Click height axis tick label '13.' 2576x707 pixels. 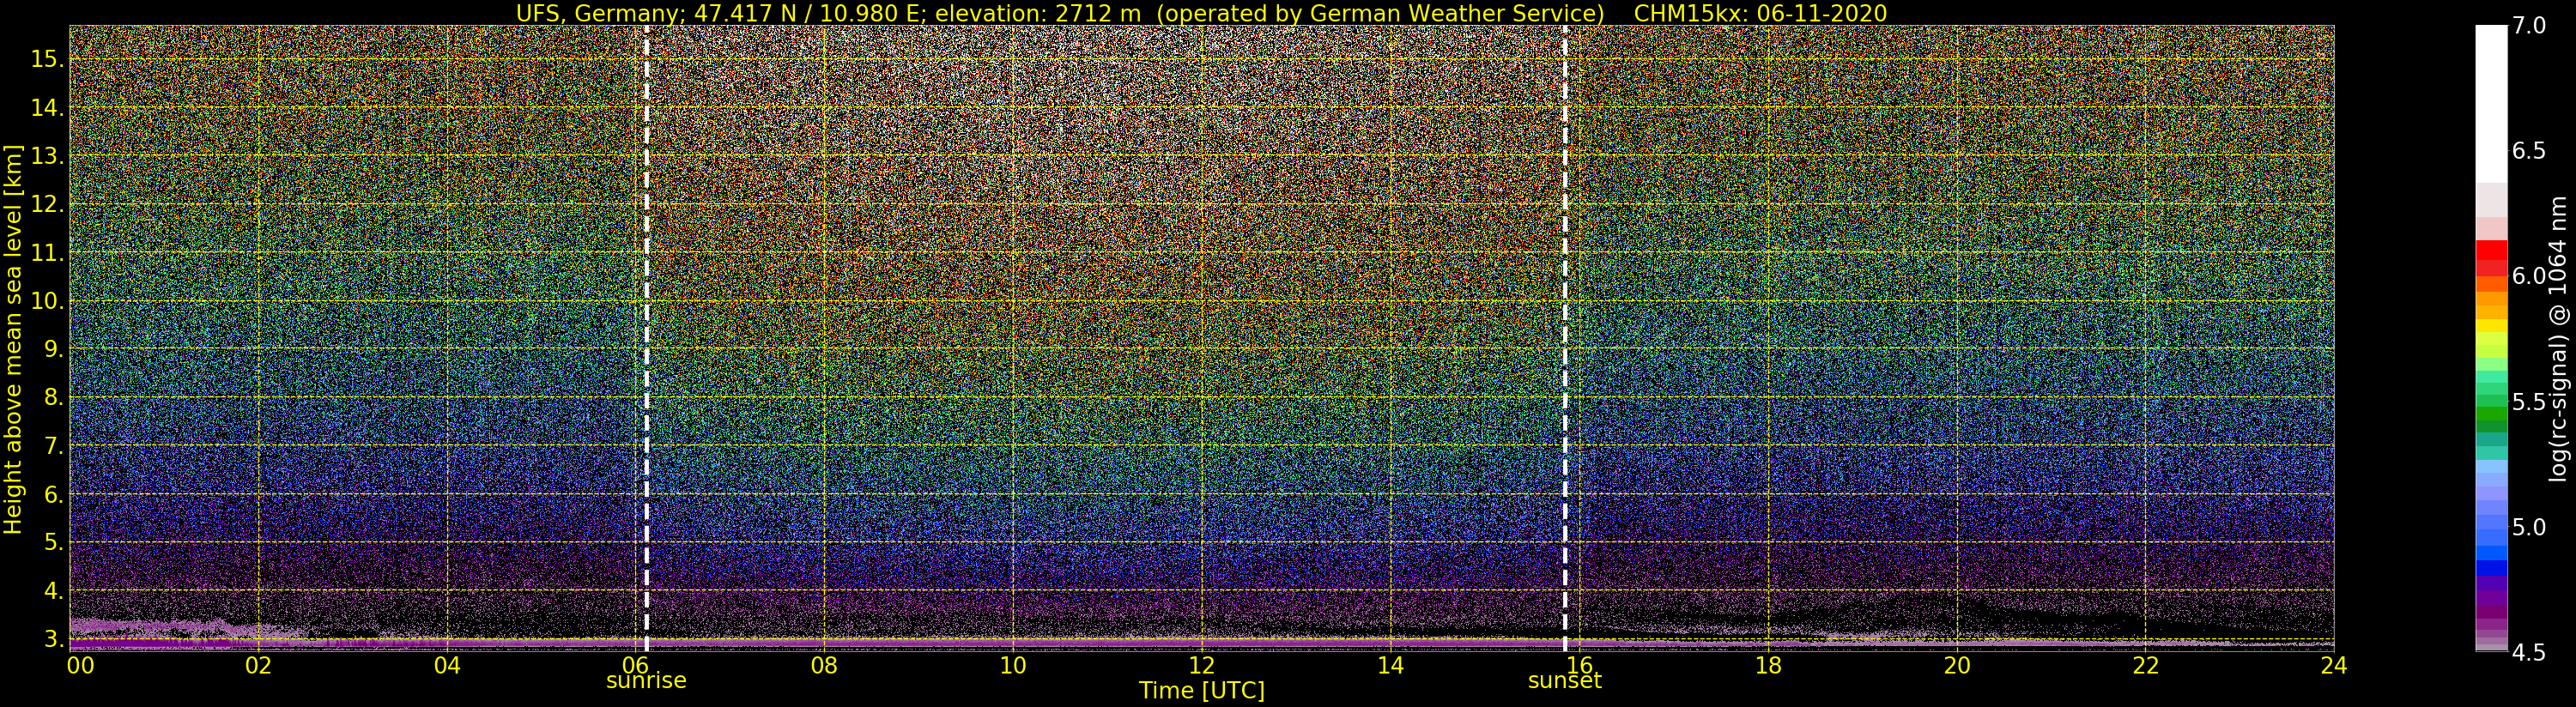(x=47, y=156)
